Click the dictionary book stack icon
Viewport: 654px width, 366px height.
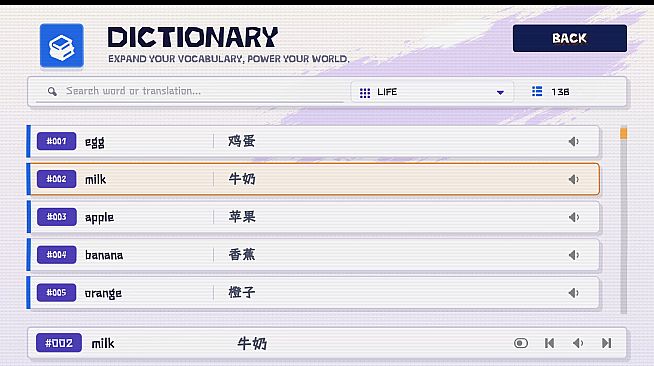pos(62,45)
